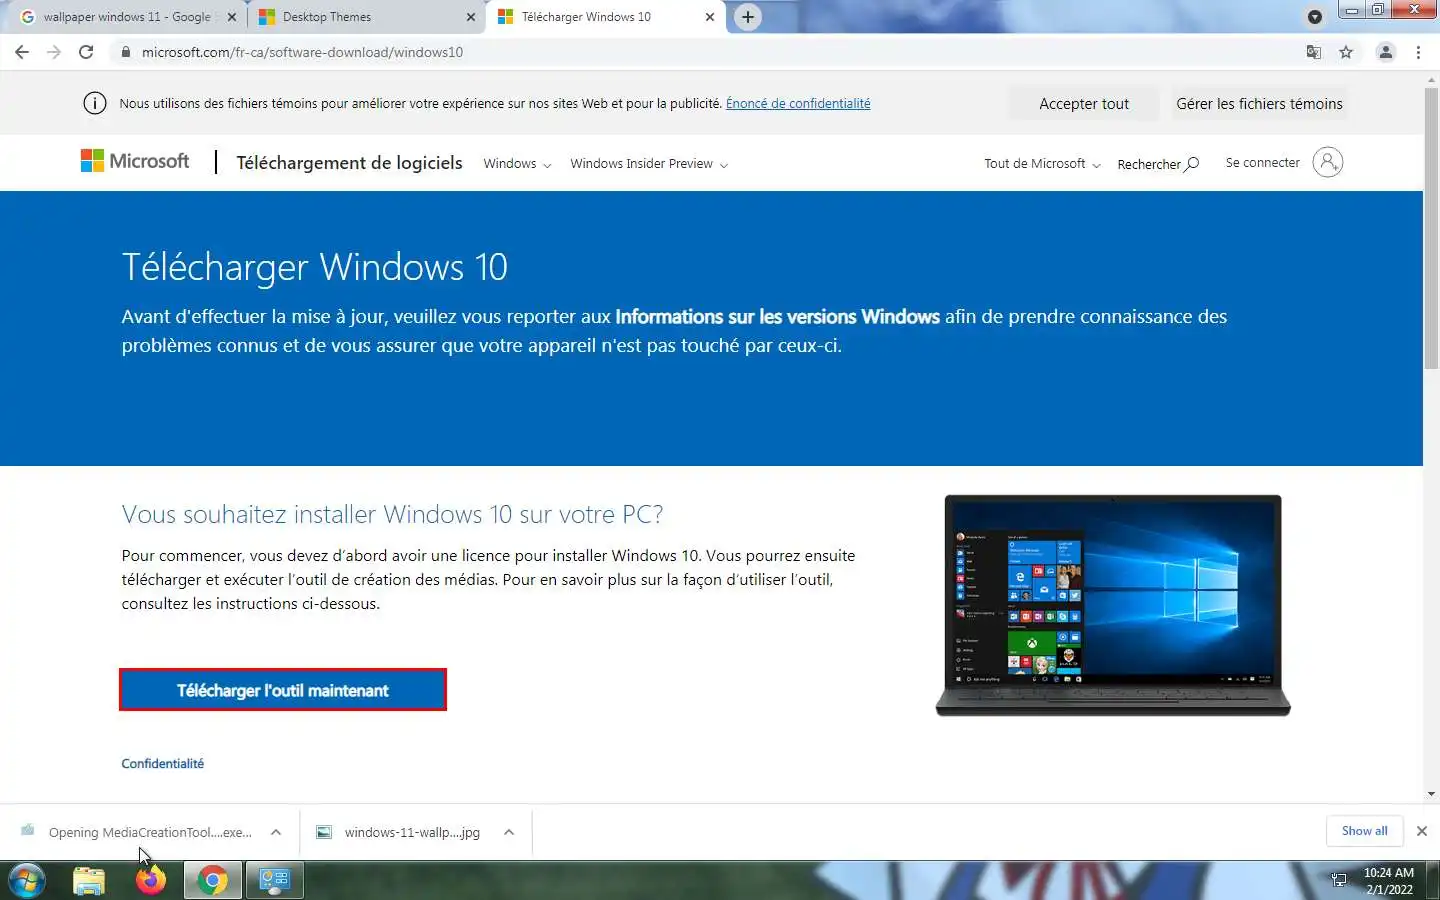Click the padlock site info icon
The height and width of the screenshot is (900, 1440).
[x=126, y=52]
